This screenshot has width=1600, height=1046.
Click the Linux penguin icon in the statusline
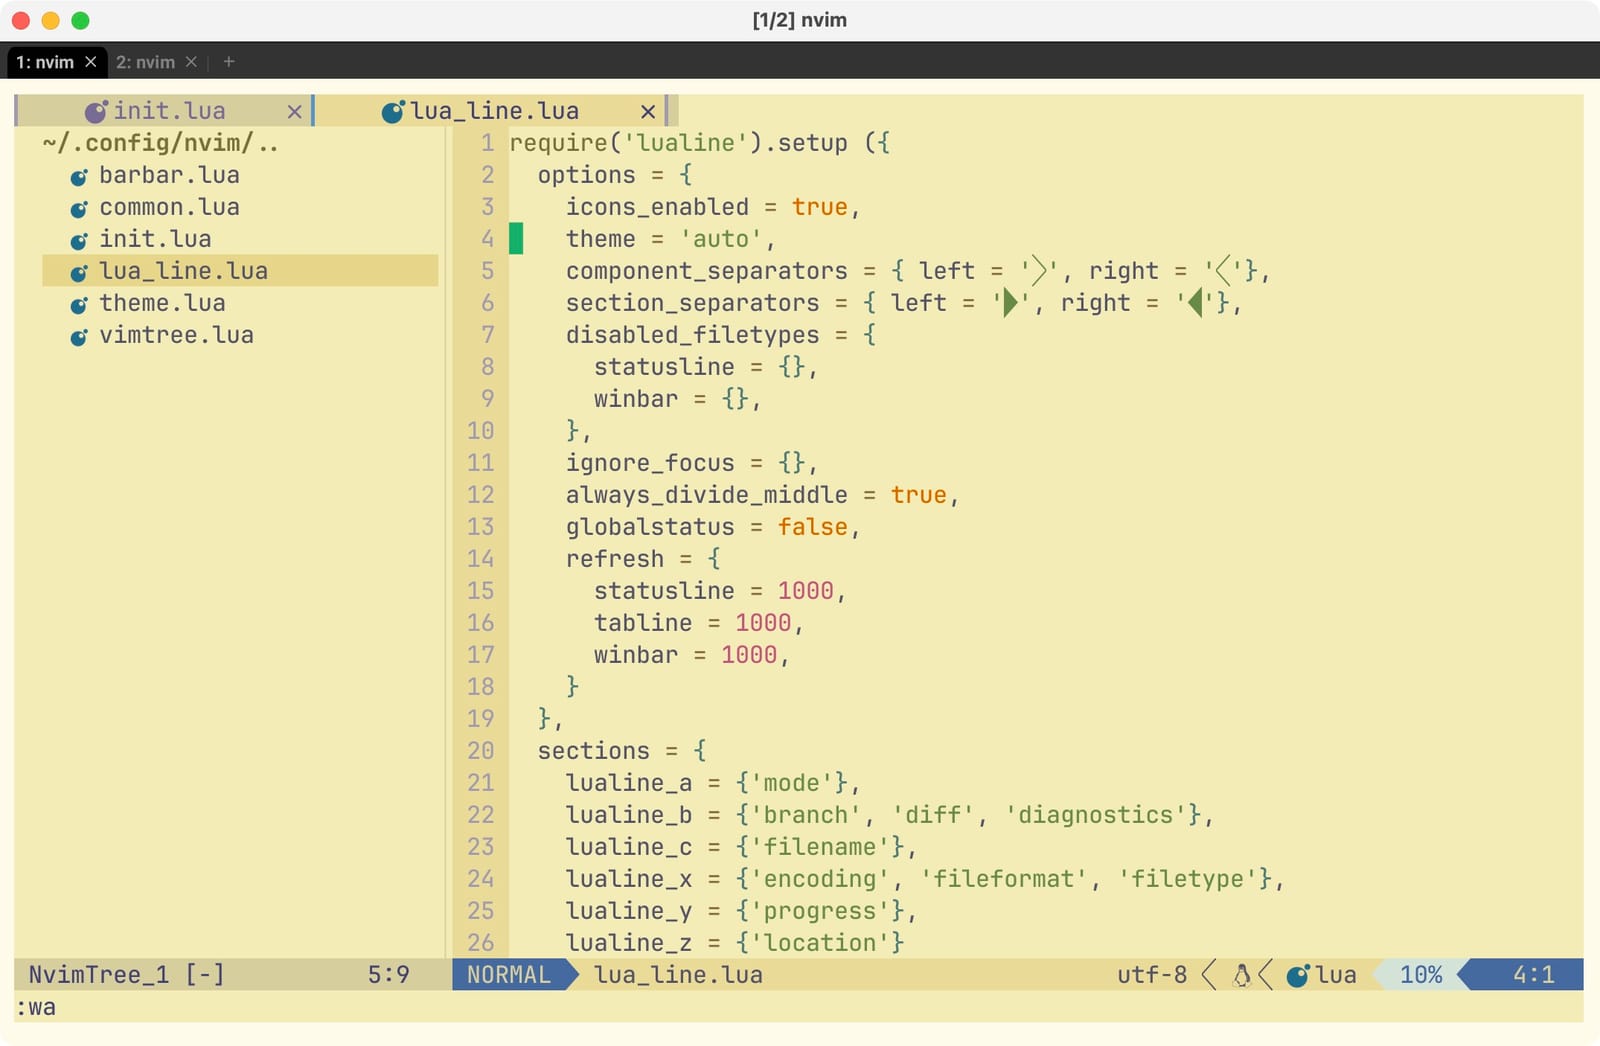coord(1240,974)
